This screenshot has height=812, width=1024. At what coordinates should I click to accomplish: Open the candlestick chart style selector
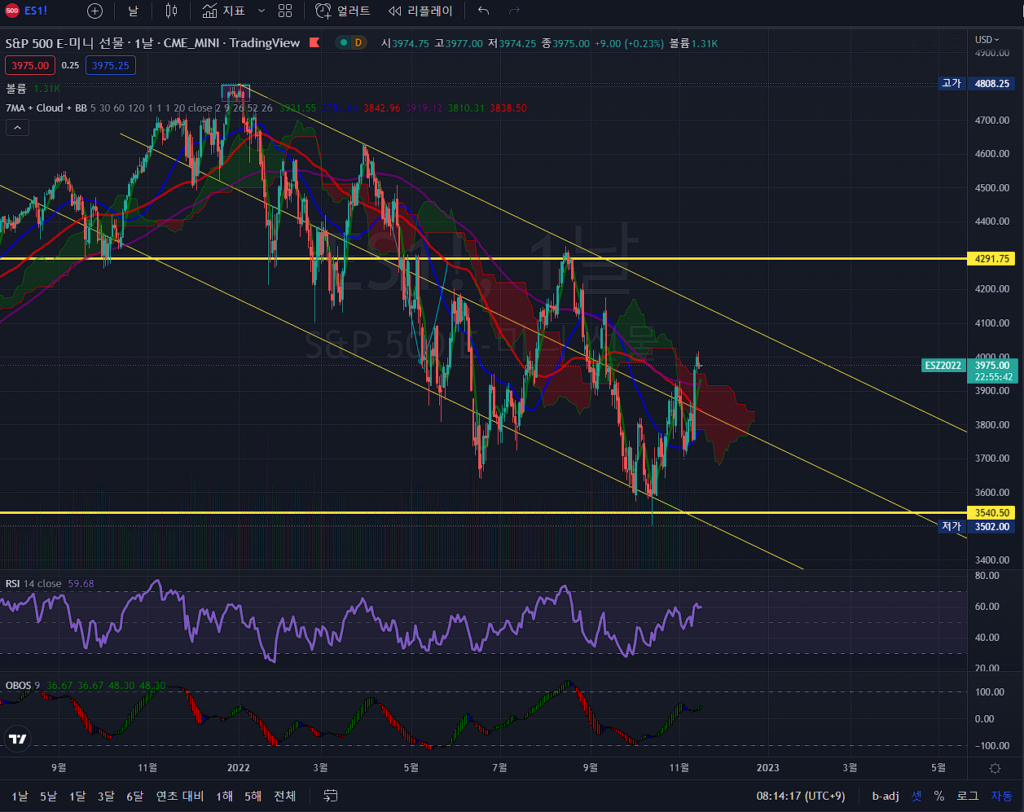click(171, 11)
